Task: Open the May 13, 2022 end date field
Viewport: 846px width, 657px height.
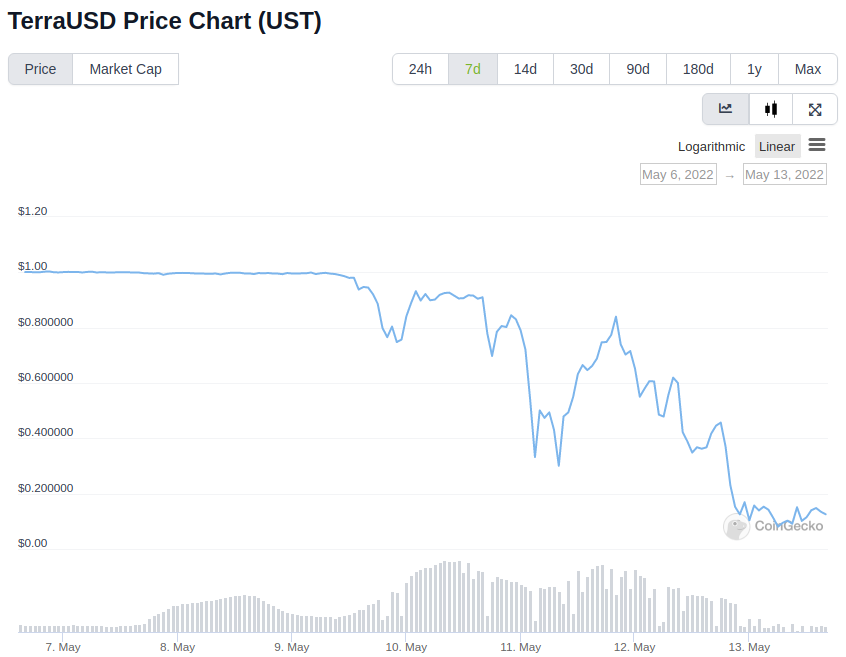Action: tap(784, 174)
